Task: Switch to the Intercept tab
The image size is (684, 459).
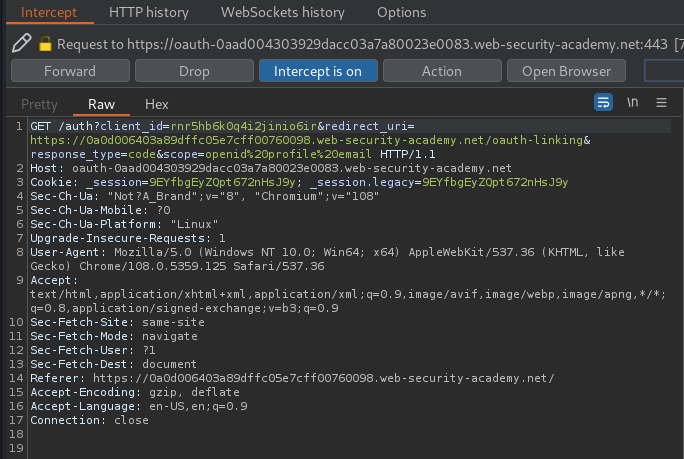Action: point(49,12)
